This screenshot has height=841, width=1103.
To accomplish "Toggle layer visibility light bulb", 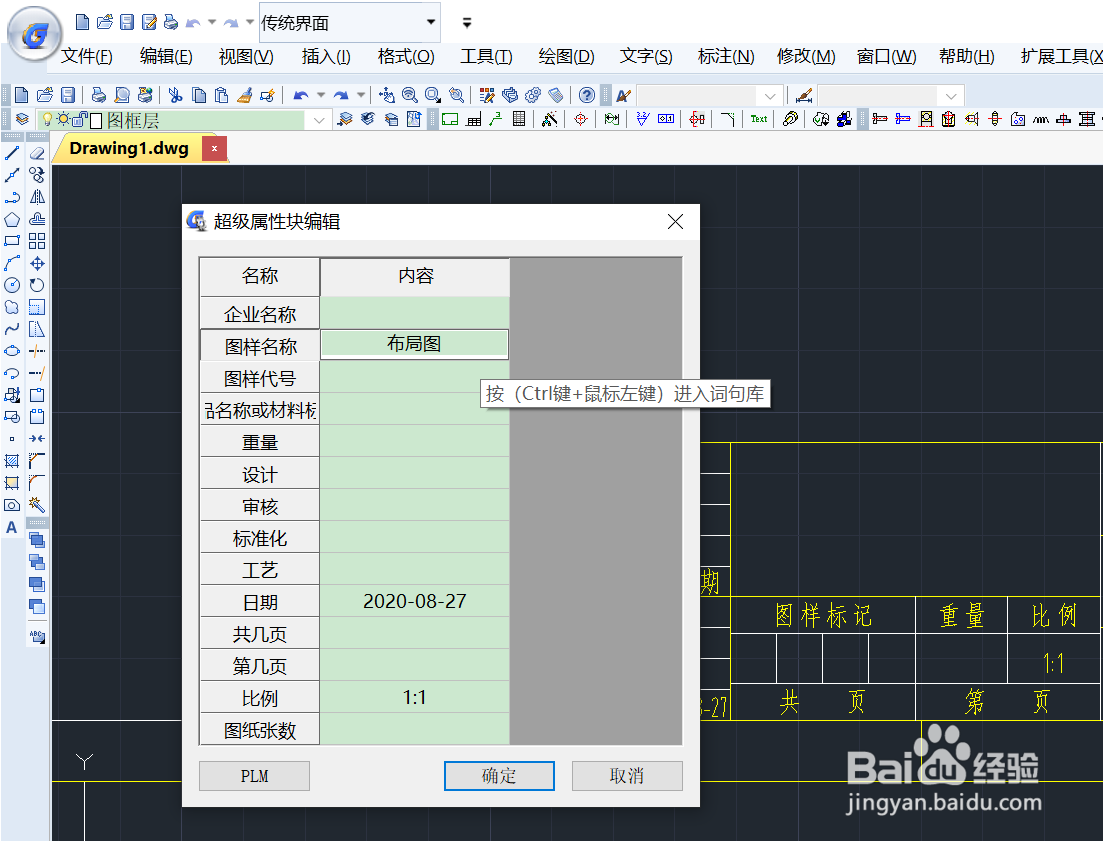I will [48, 120].
